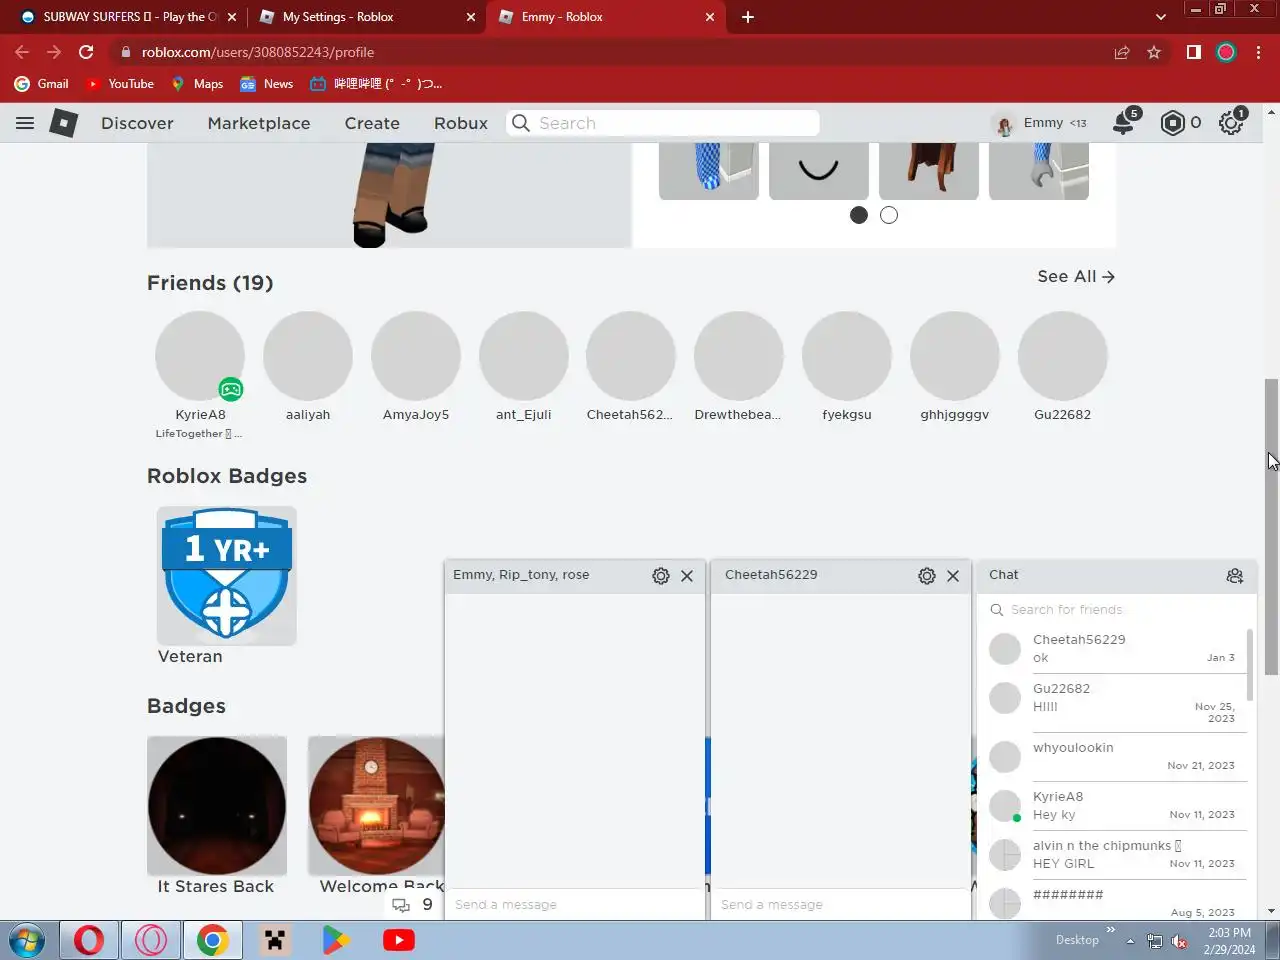Image resolution: width=1280 pixels, height=960 pixels.
Task: Open friend KyrieA8 avatar
Action: tap(200, 356)
